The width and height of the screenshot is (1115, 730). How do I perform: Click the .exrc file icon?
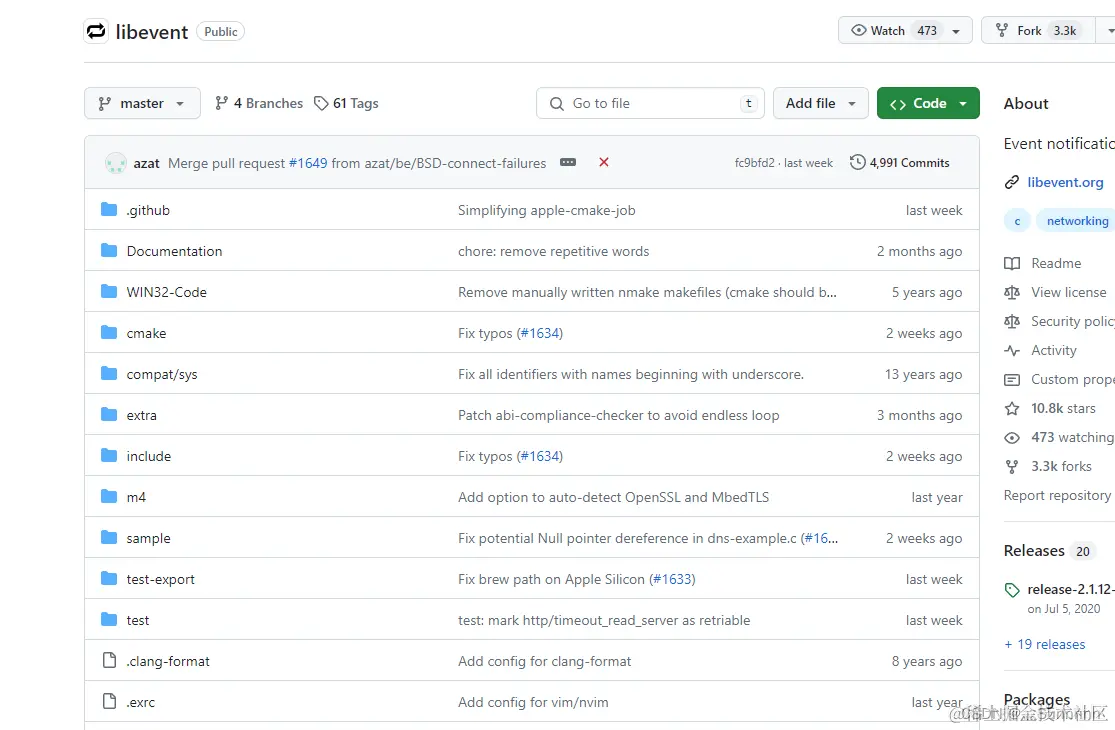pos(110,702)
